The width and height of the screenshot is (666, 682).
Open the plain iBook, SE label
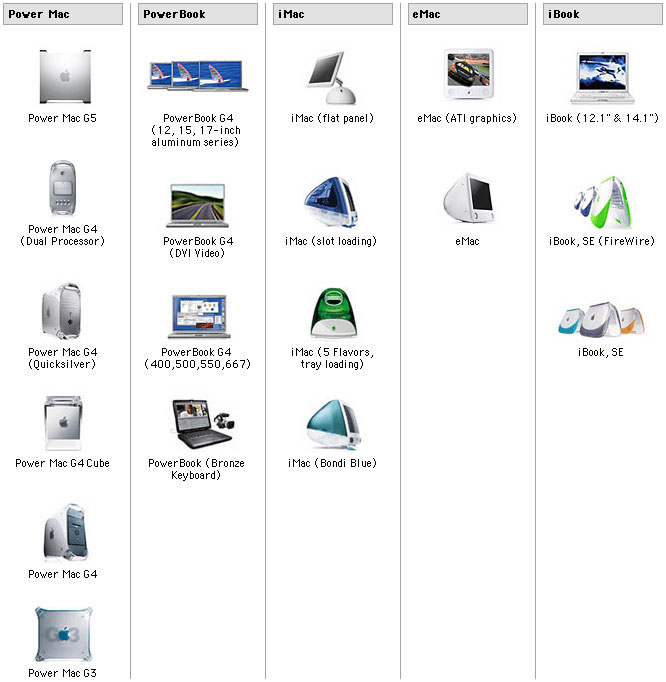pos(601,352)
